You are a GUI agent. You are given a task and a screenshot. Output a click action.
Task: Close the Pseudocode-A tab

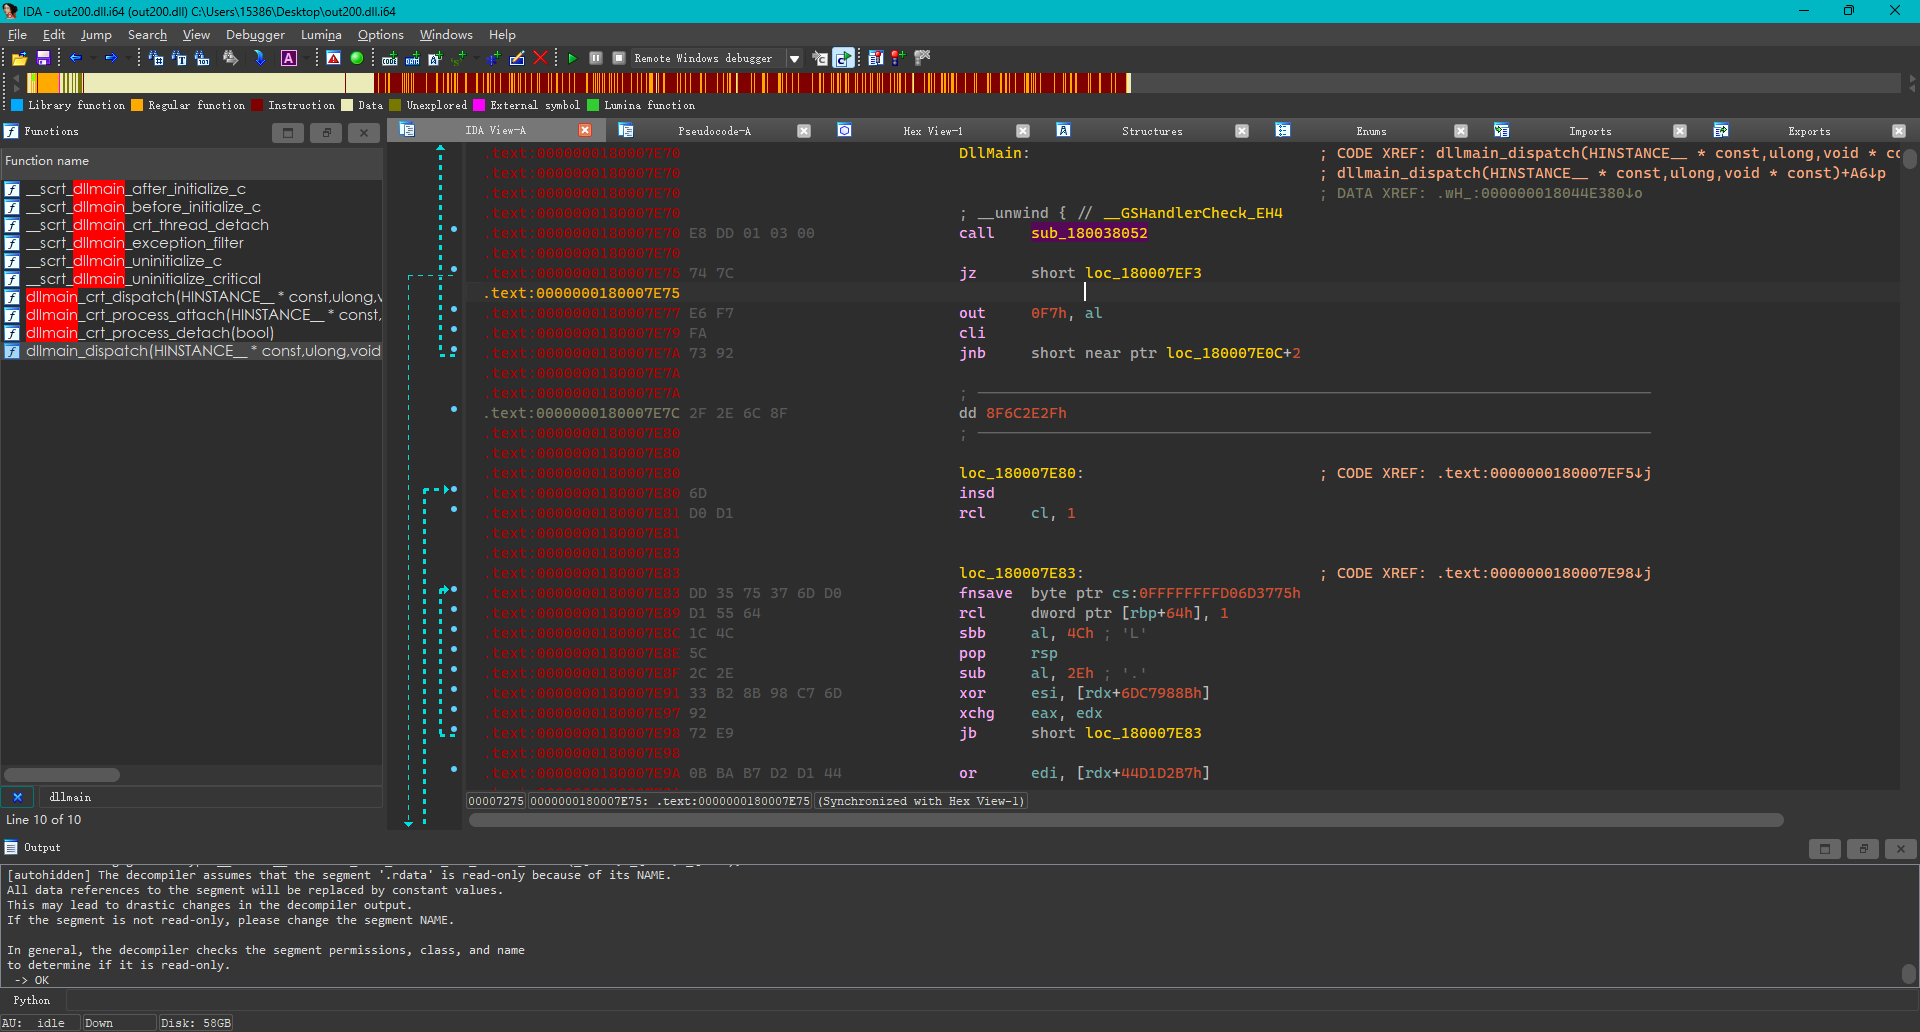[x=804, y=131]
